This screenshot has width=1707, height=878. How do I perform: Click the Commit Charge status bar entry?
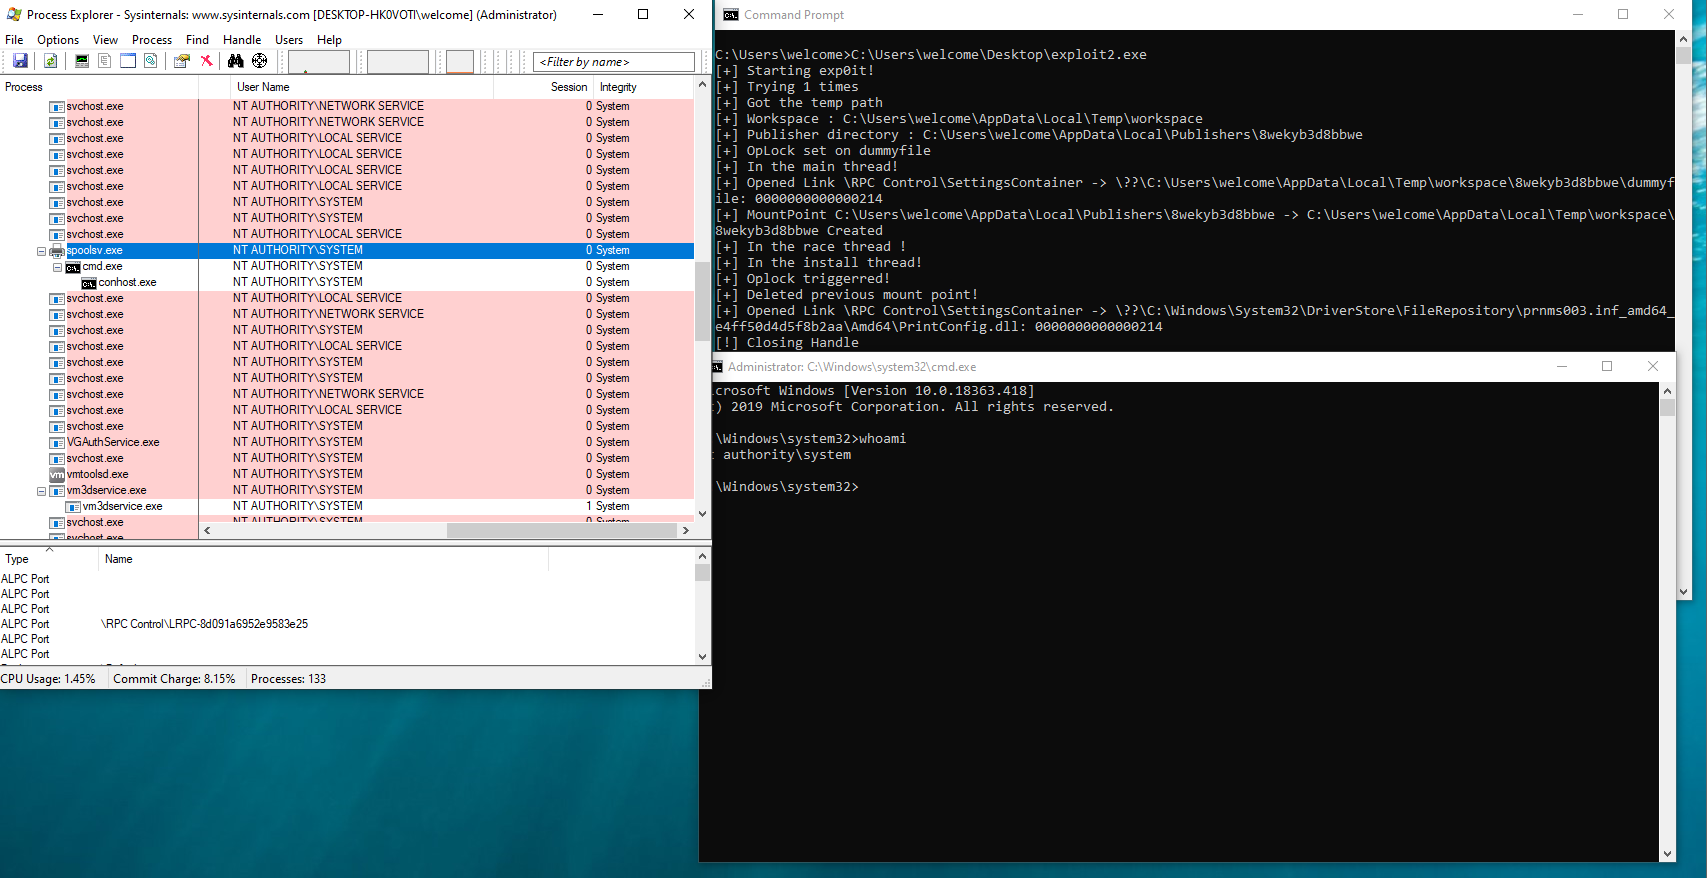174,679
